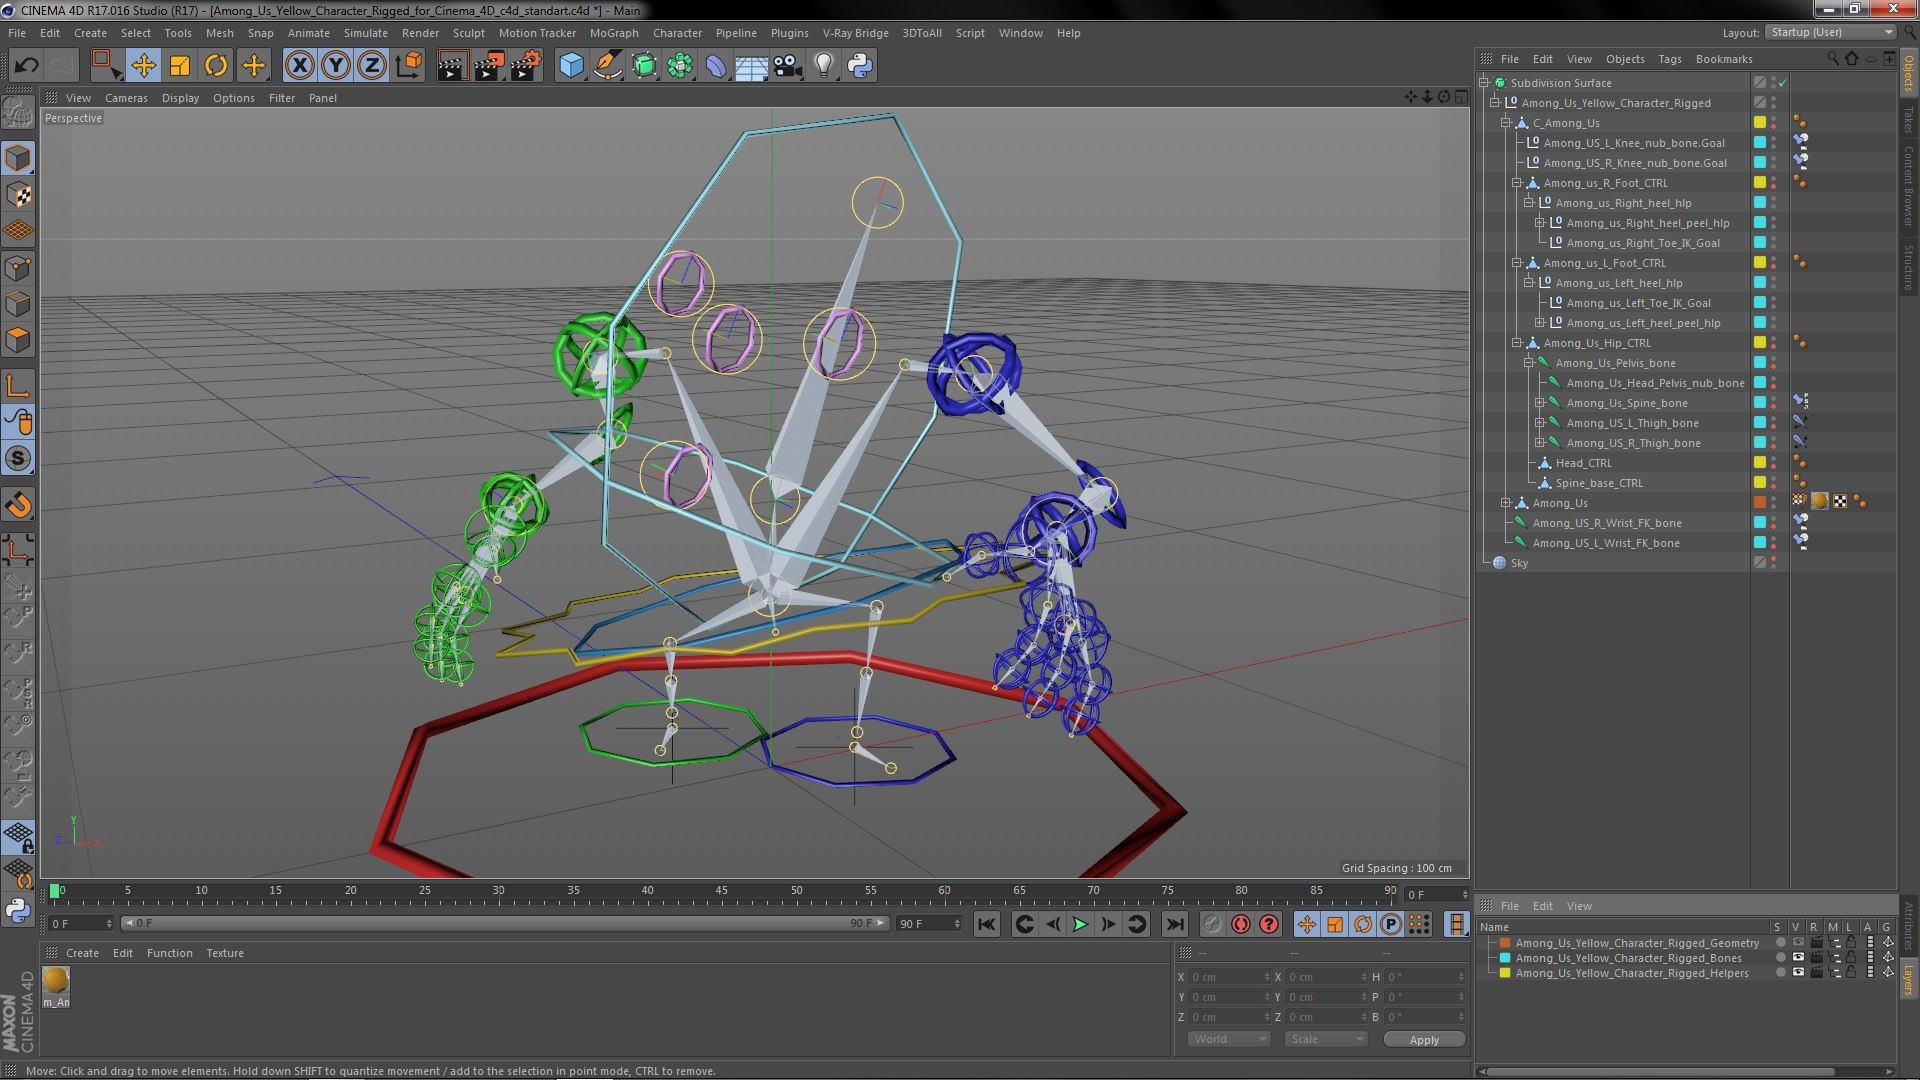
Task: Open Edit Render Settings icon
Action: tap(525, 66)
